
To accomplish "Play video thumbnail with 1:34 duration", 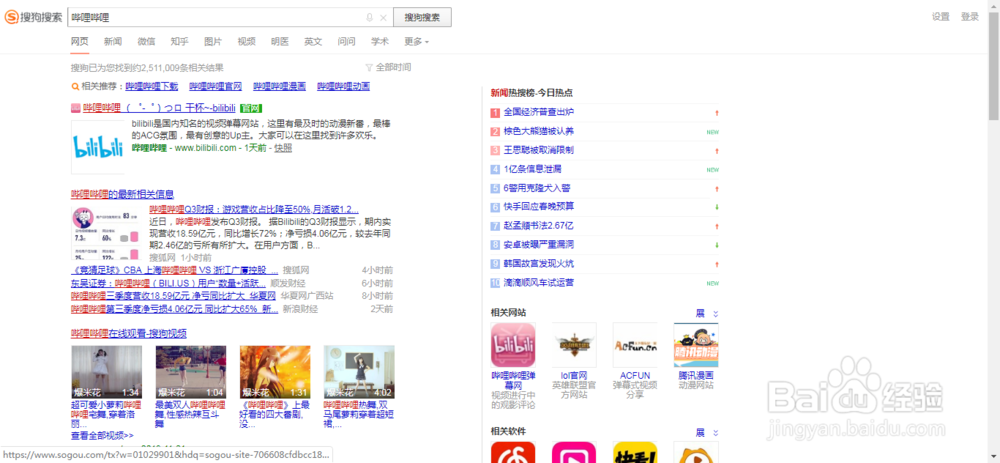I will [x=107, y=372].
